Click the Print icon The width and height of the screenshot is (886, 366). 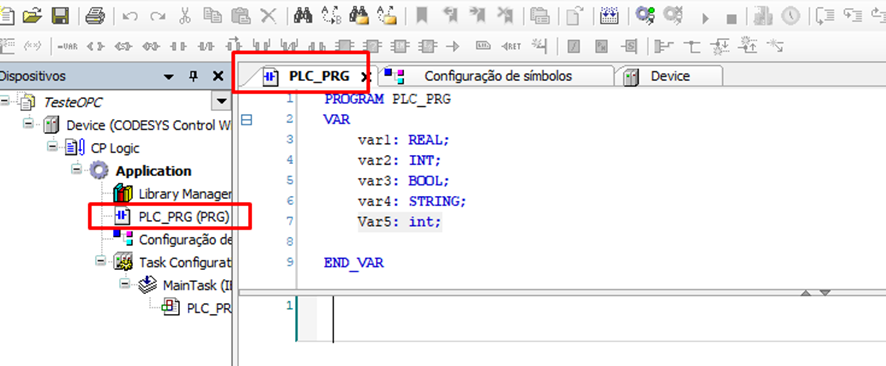coord(95,16)
